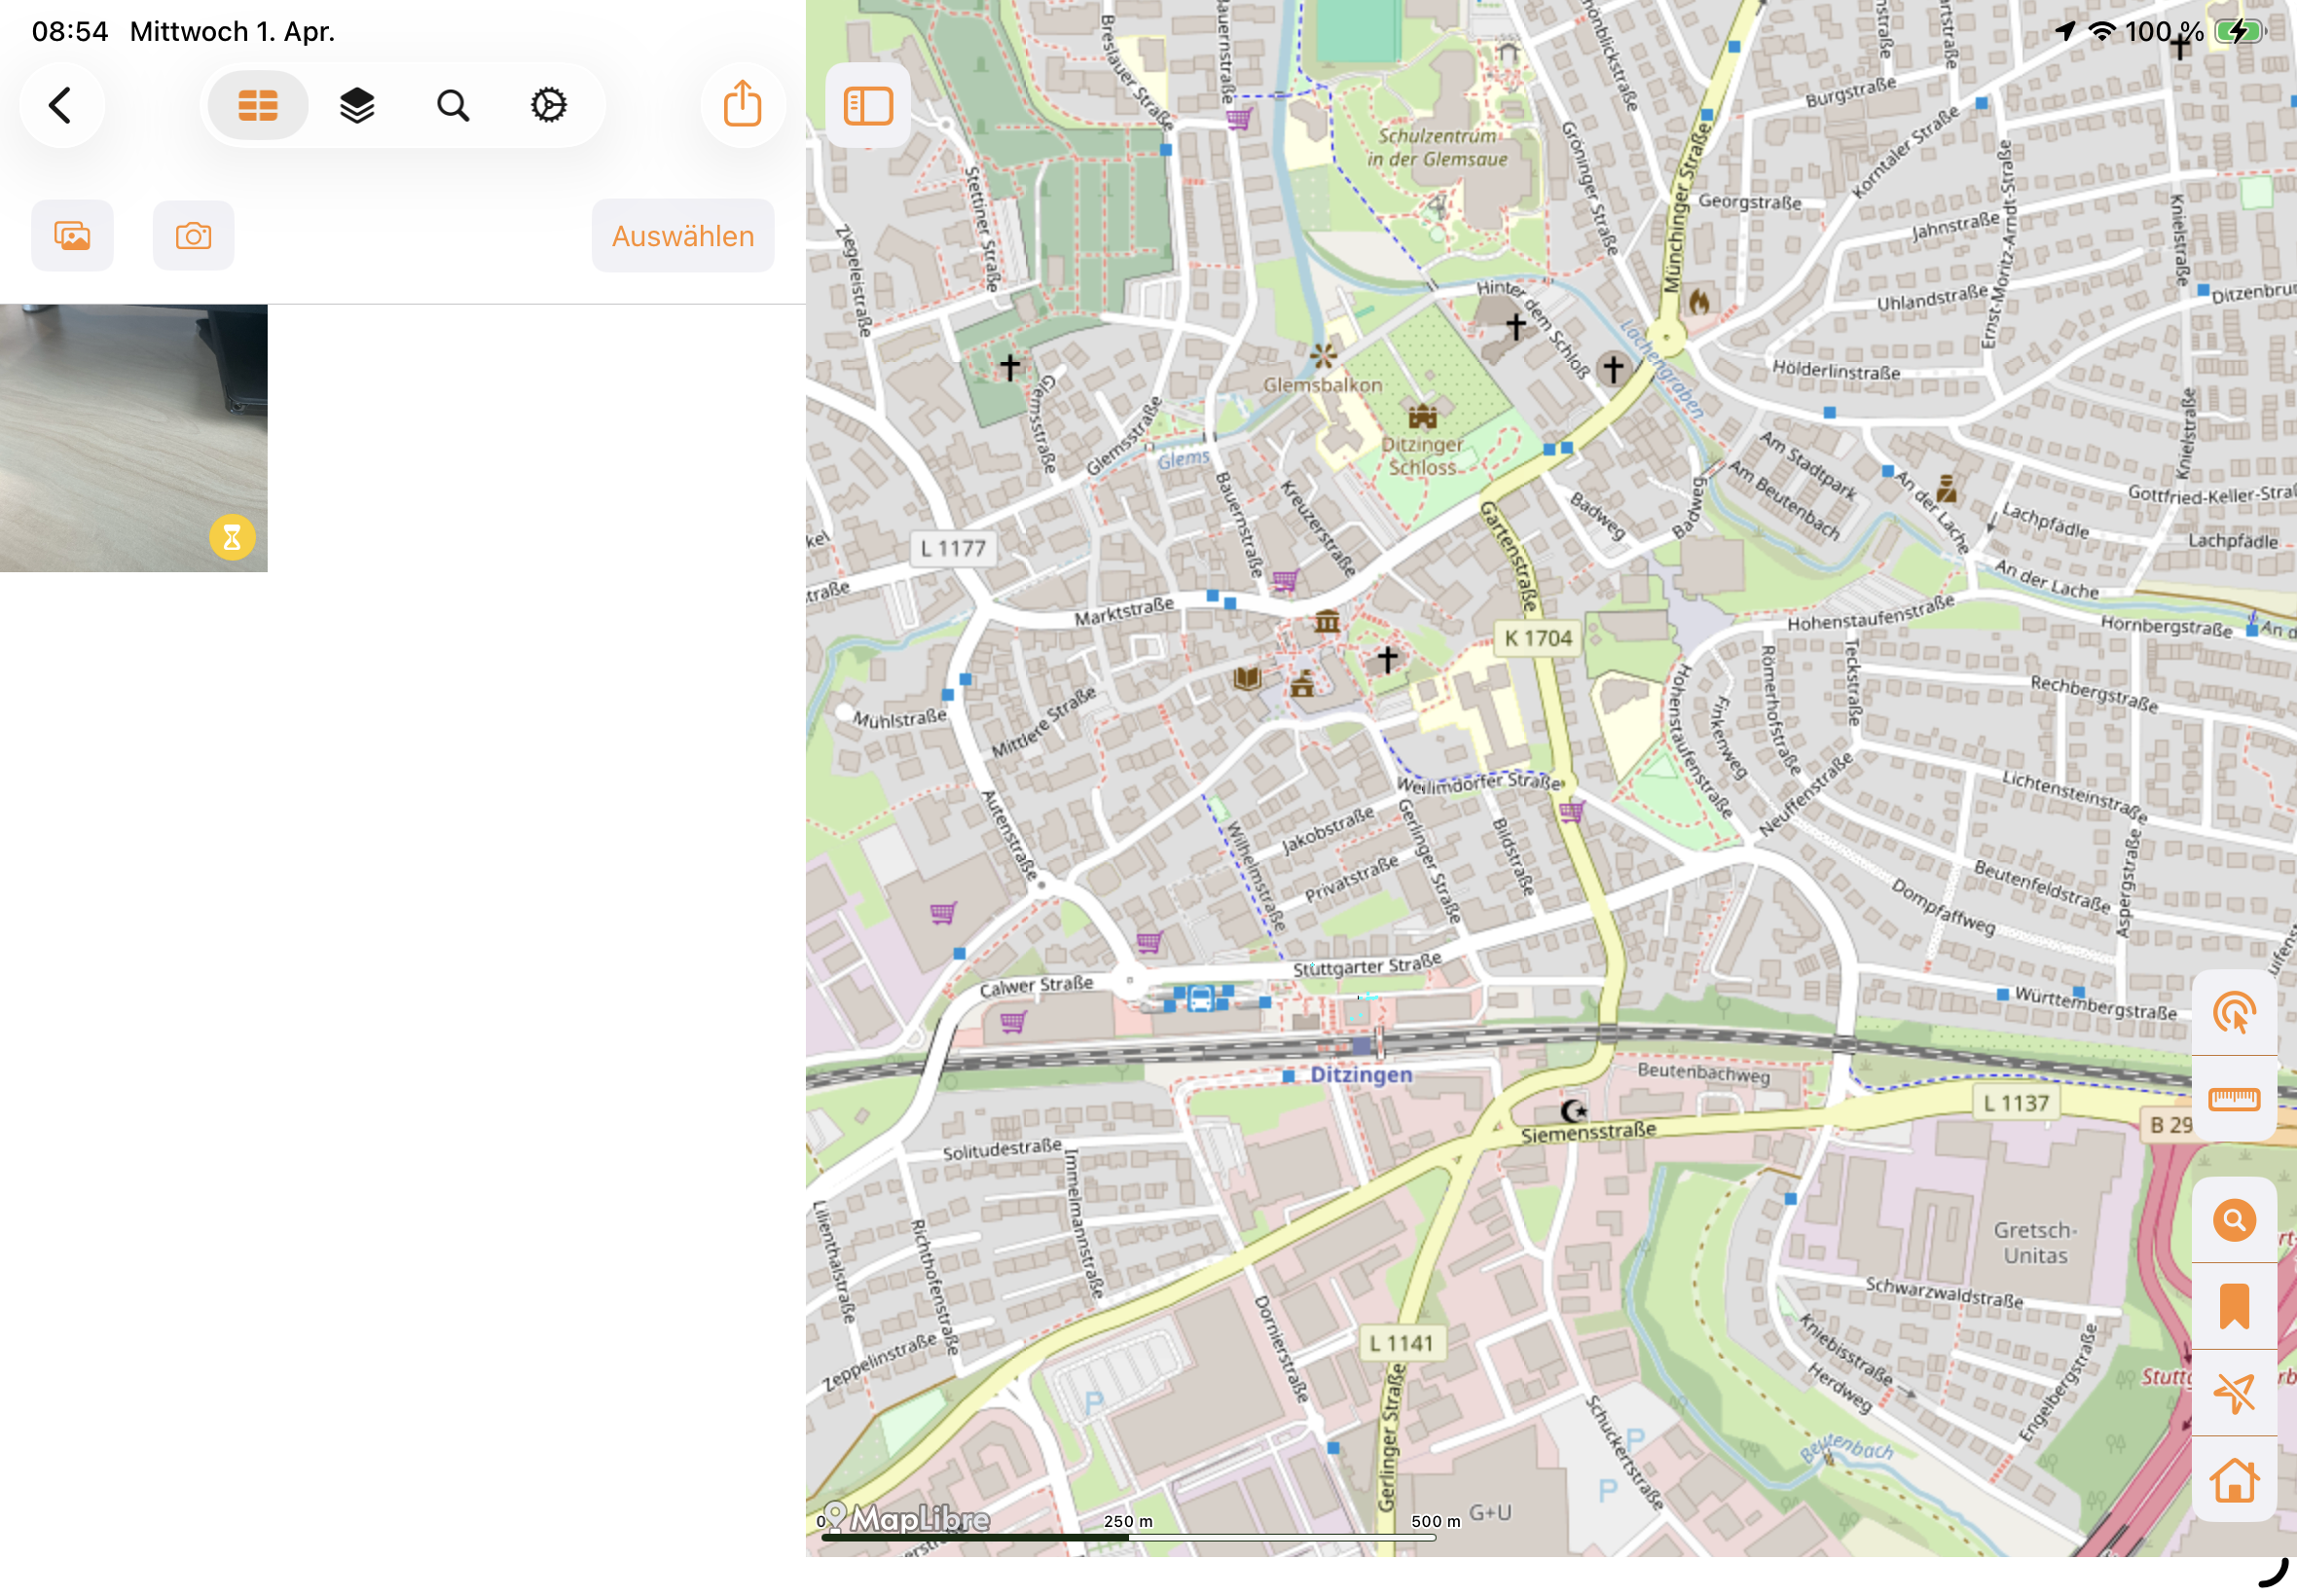Viewport: 2297px width, 1596px height.
Task: Open saved bookmarks on the map panel
Action: tap(2235, 1306)
